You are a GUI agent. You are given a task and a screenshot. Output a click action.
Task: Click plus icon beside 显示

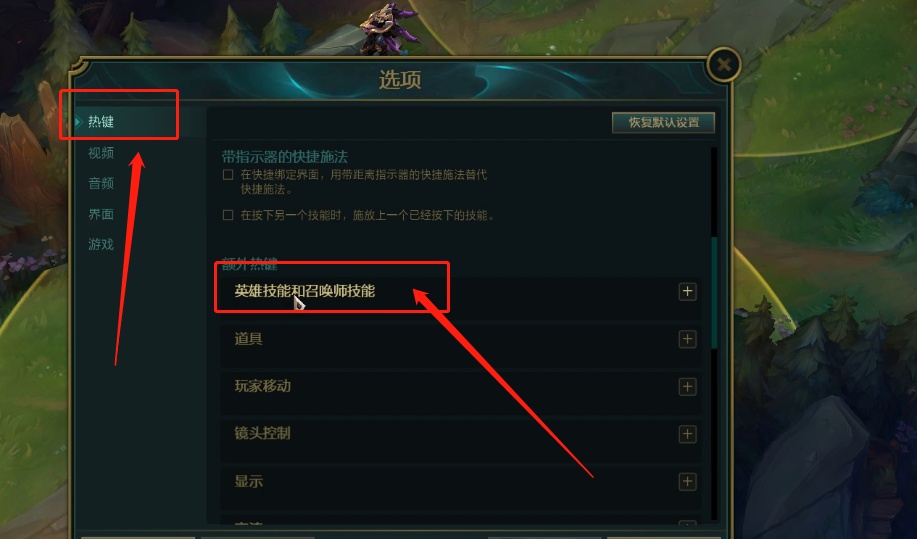point(687,481)
